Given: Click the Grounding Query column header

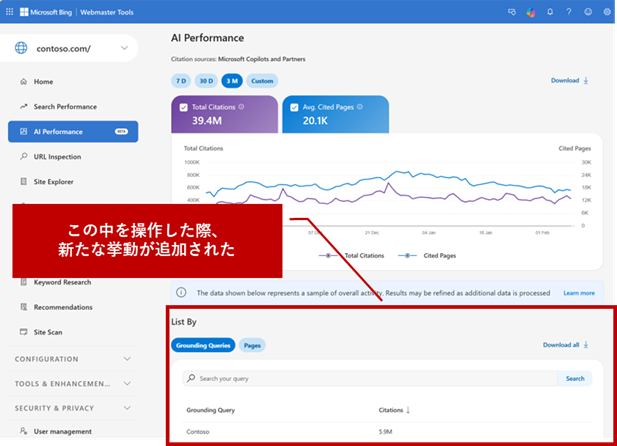Looking at the screenshot, I should click(x=211, y=410).
